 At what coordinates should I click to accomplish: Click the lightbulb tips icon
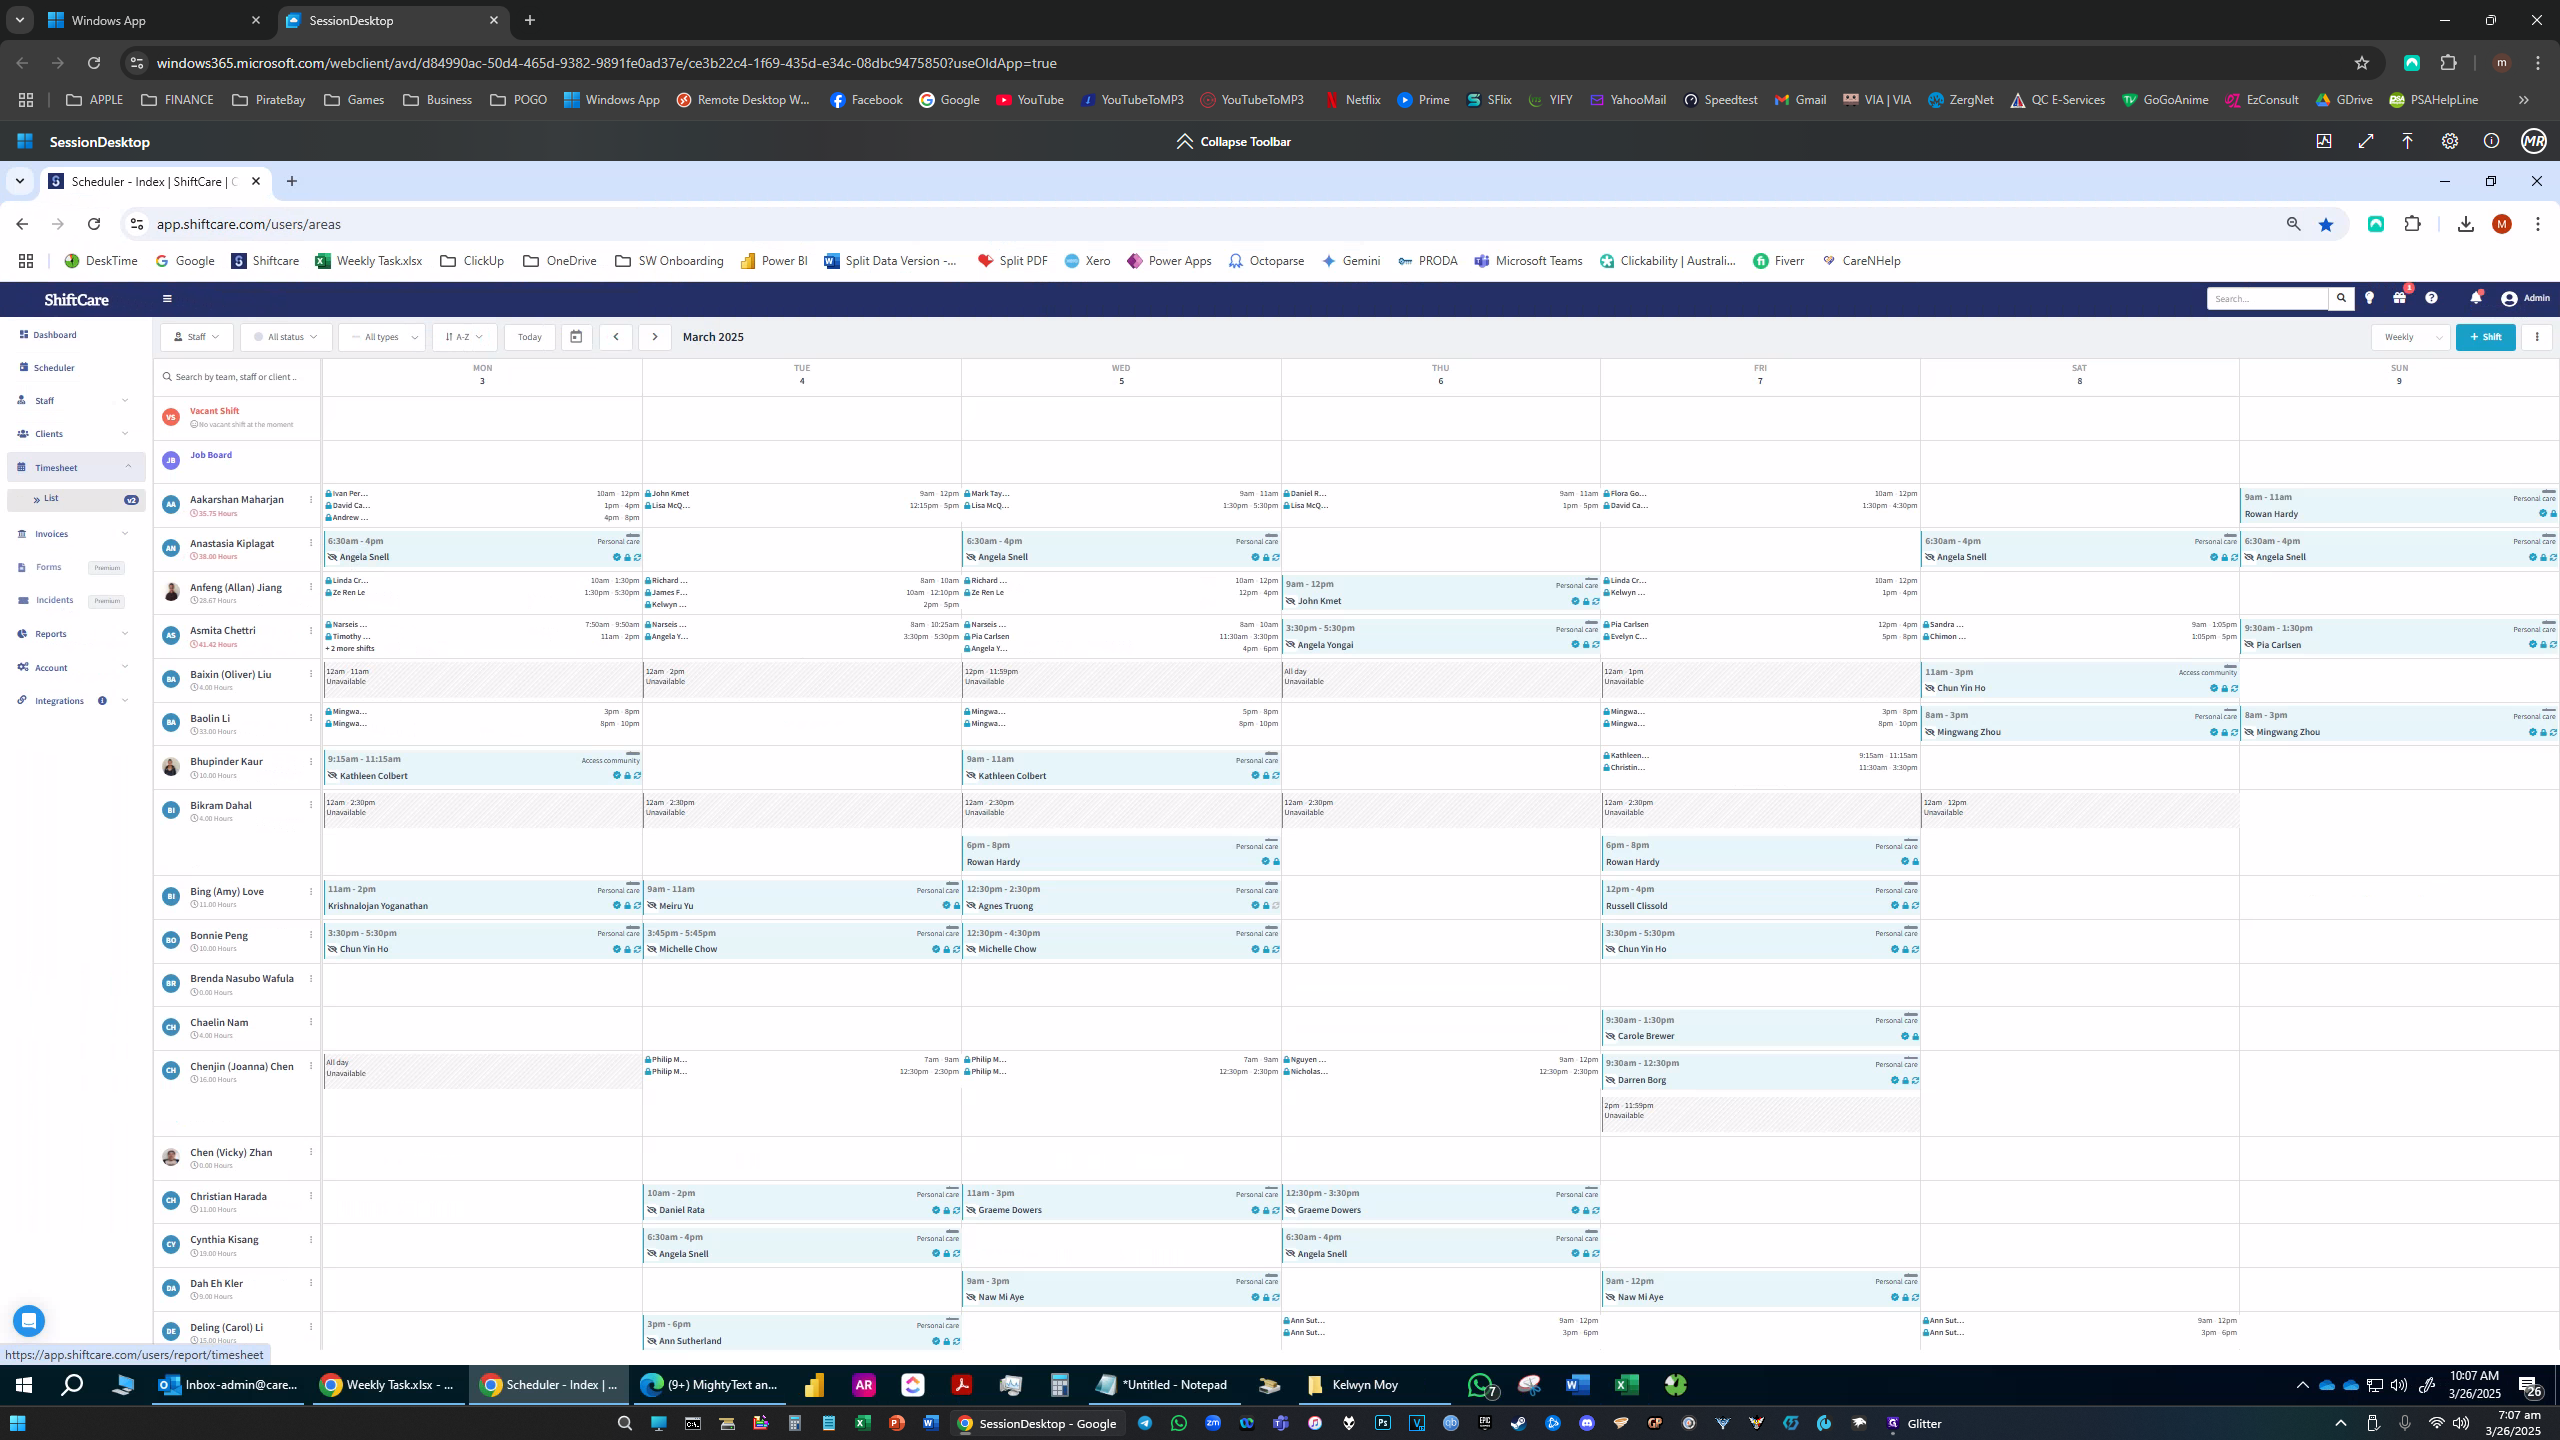pos(2369,298)
